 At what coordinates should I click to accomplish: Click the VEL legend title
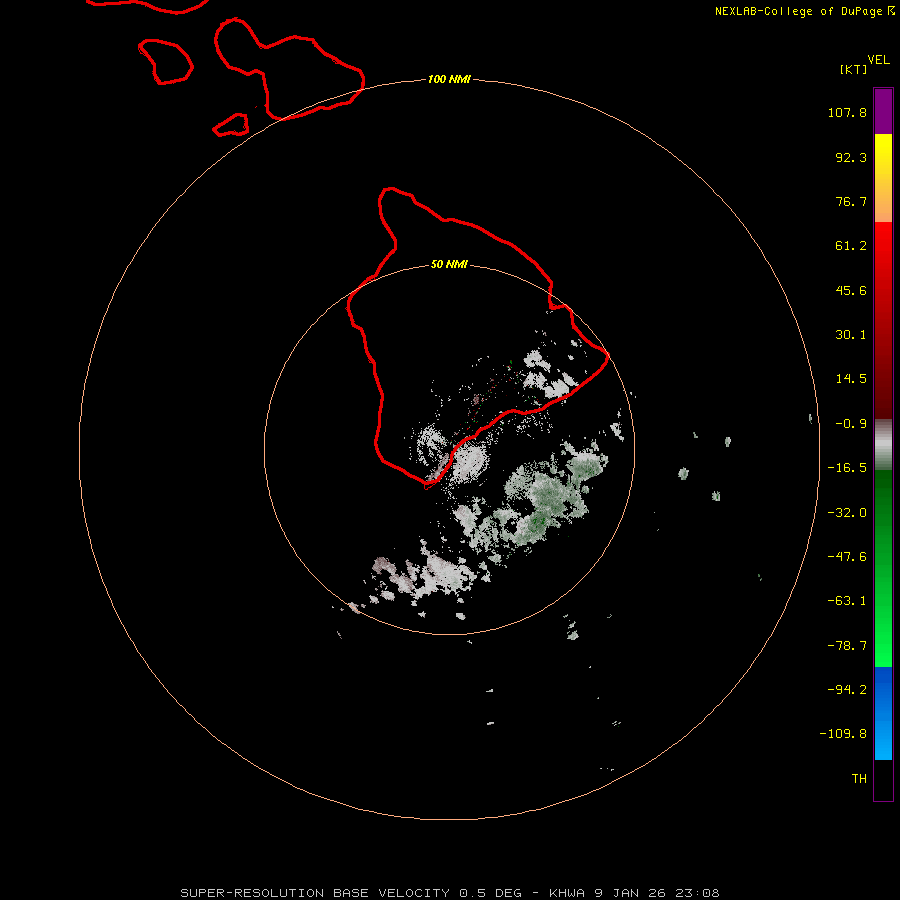[x=878, y=60]
